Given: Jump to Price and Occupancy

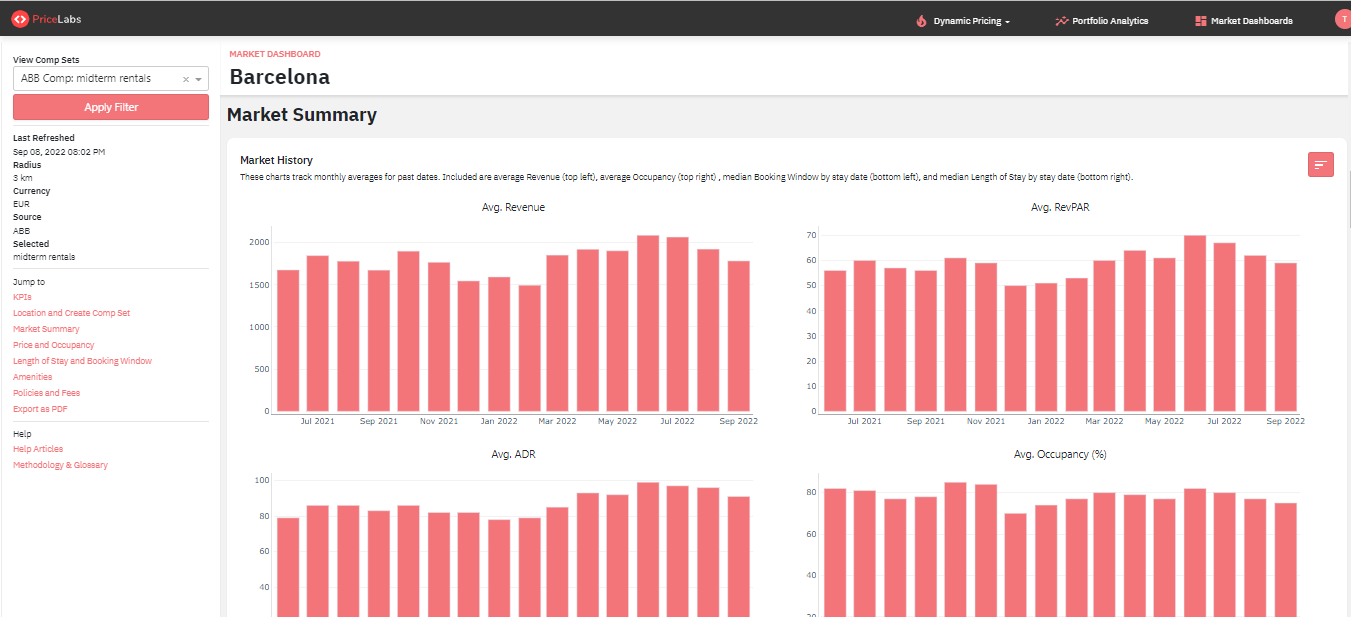Looking at the screenshot, I should pos(53,345).
